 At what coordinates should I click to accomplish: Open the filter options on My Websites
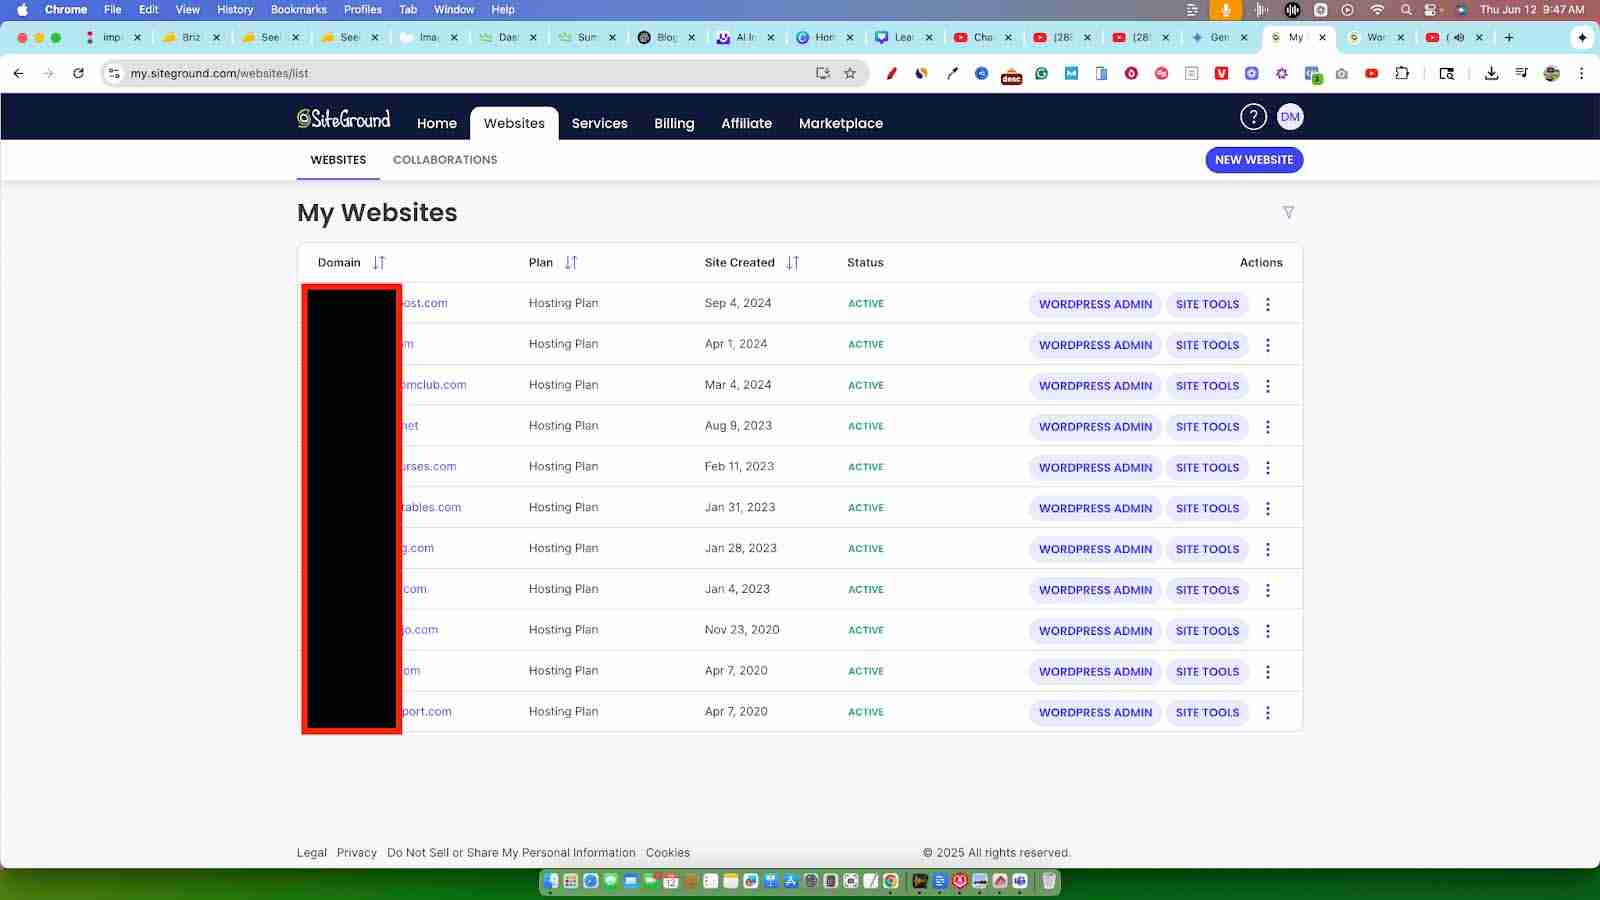[x=1288, y=212]
